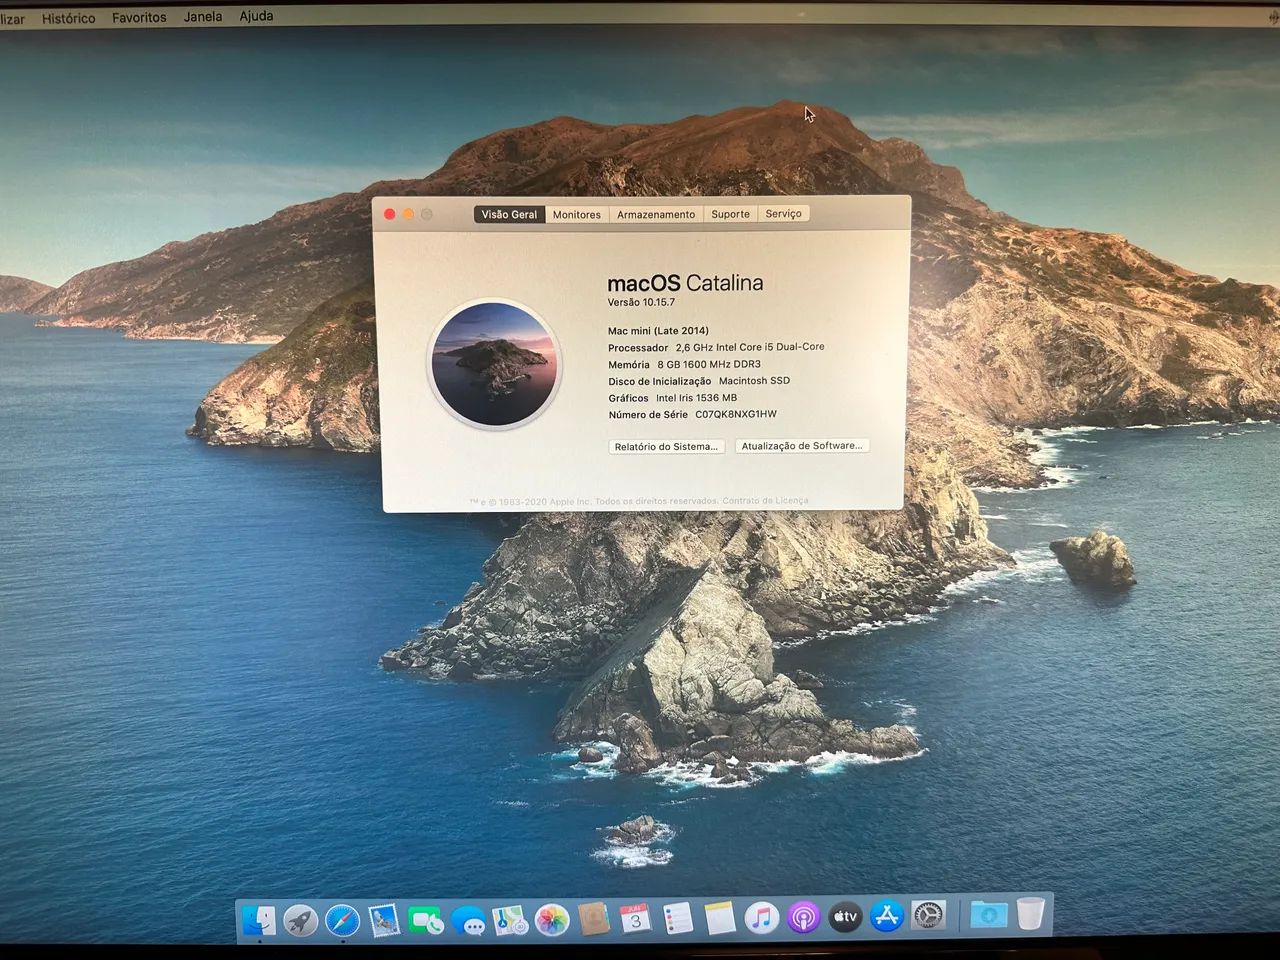The width and height of the screenshot is (1280, 960).
Task: Click the Atualização de Software button
Action: [x=802, y=446]
